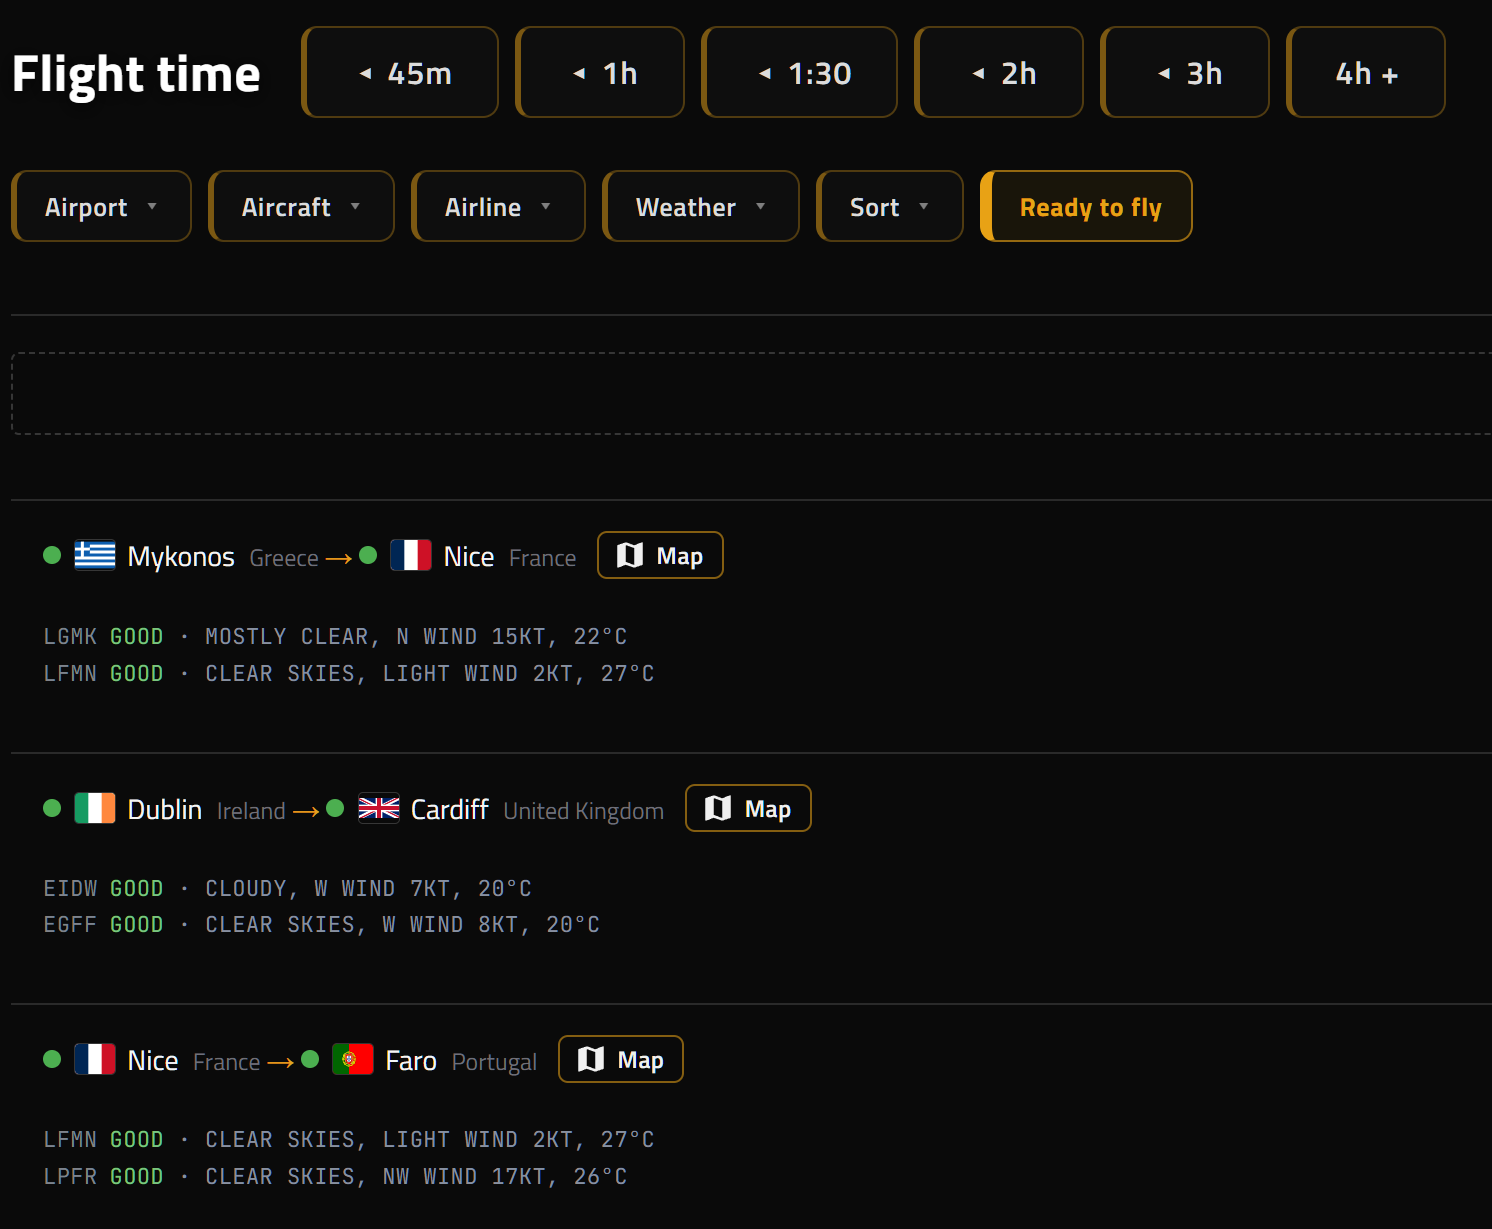
Task: Choose the 4h + flight time filter
Action: click(x=1366, y=72)
